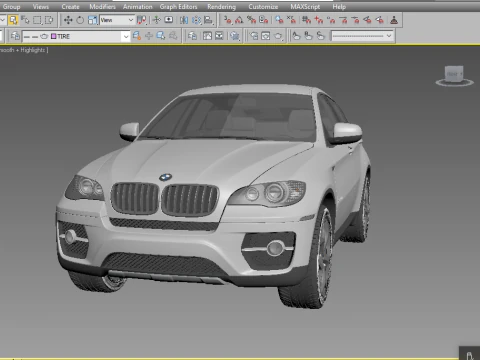The image size is (480, 360).
Task: Toggle Angle Snap
Action: pos(239,20)
